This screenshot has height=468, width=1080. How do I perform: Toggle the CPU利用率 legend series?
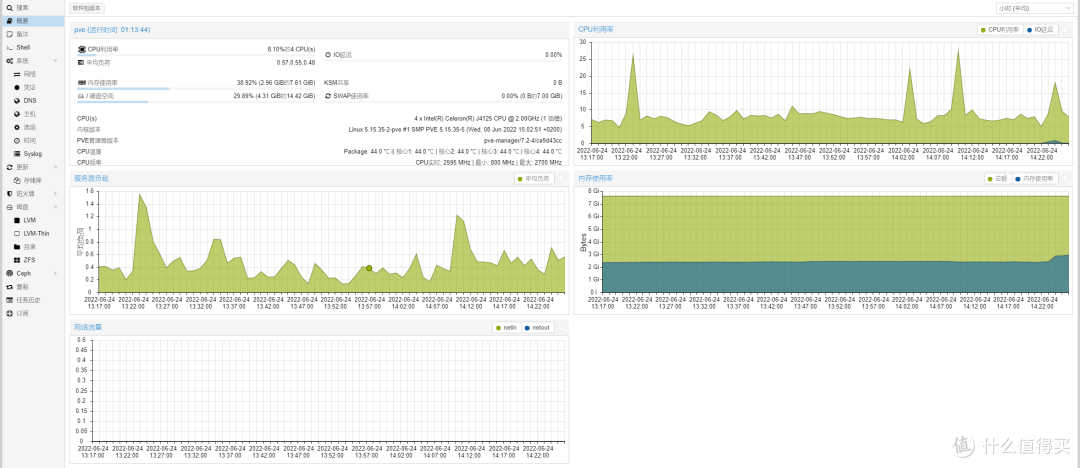1000,30
